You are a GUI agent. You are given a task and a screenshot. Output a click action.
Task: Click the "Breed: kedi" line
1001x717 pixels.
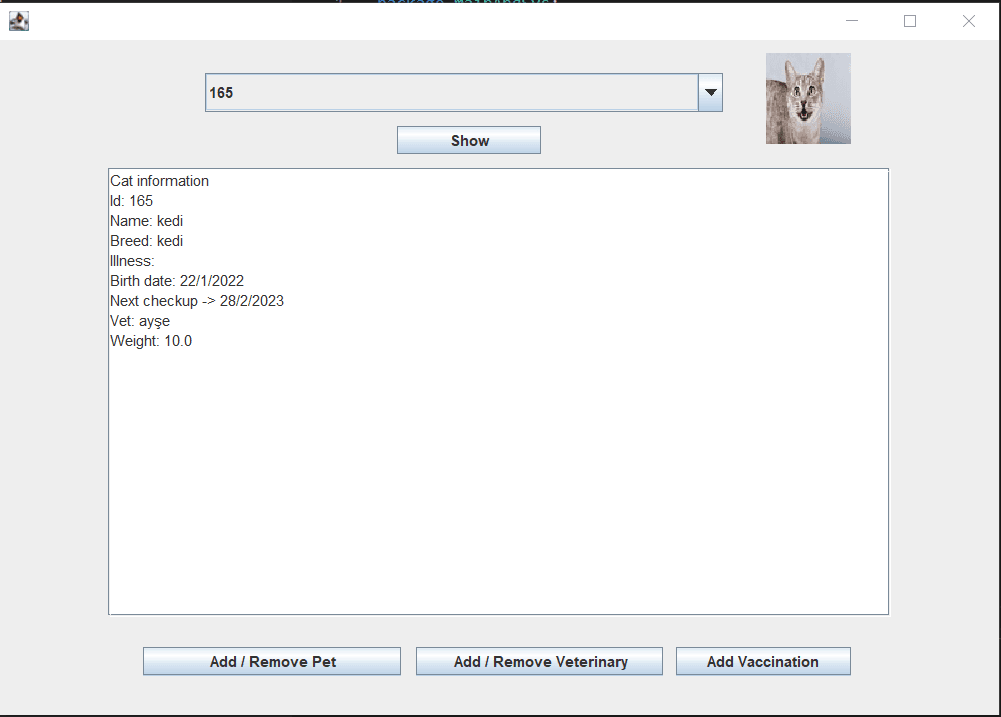click(147, 241)
